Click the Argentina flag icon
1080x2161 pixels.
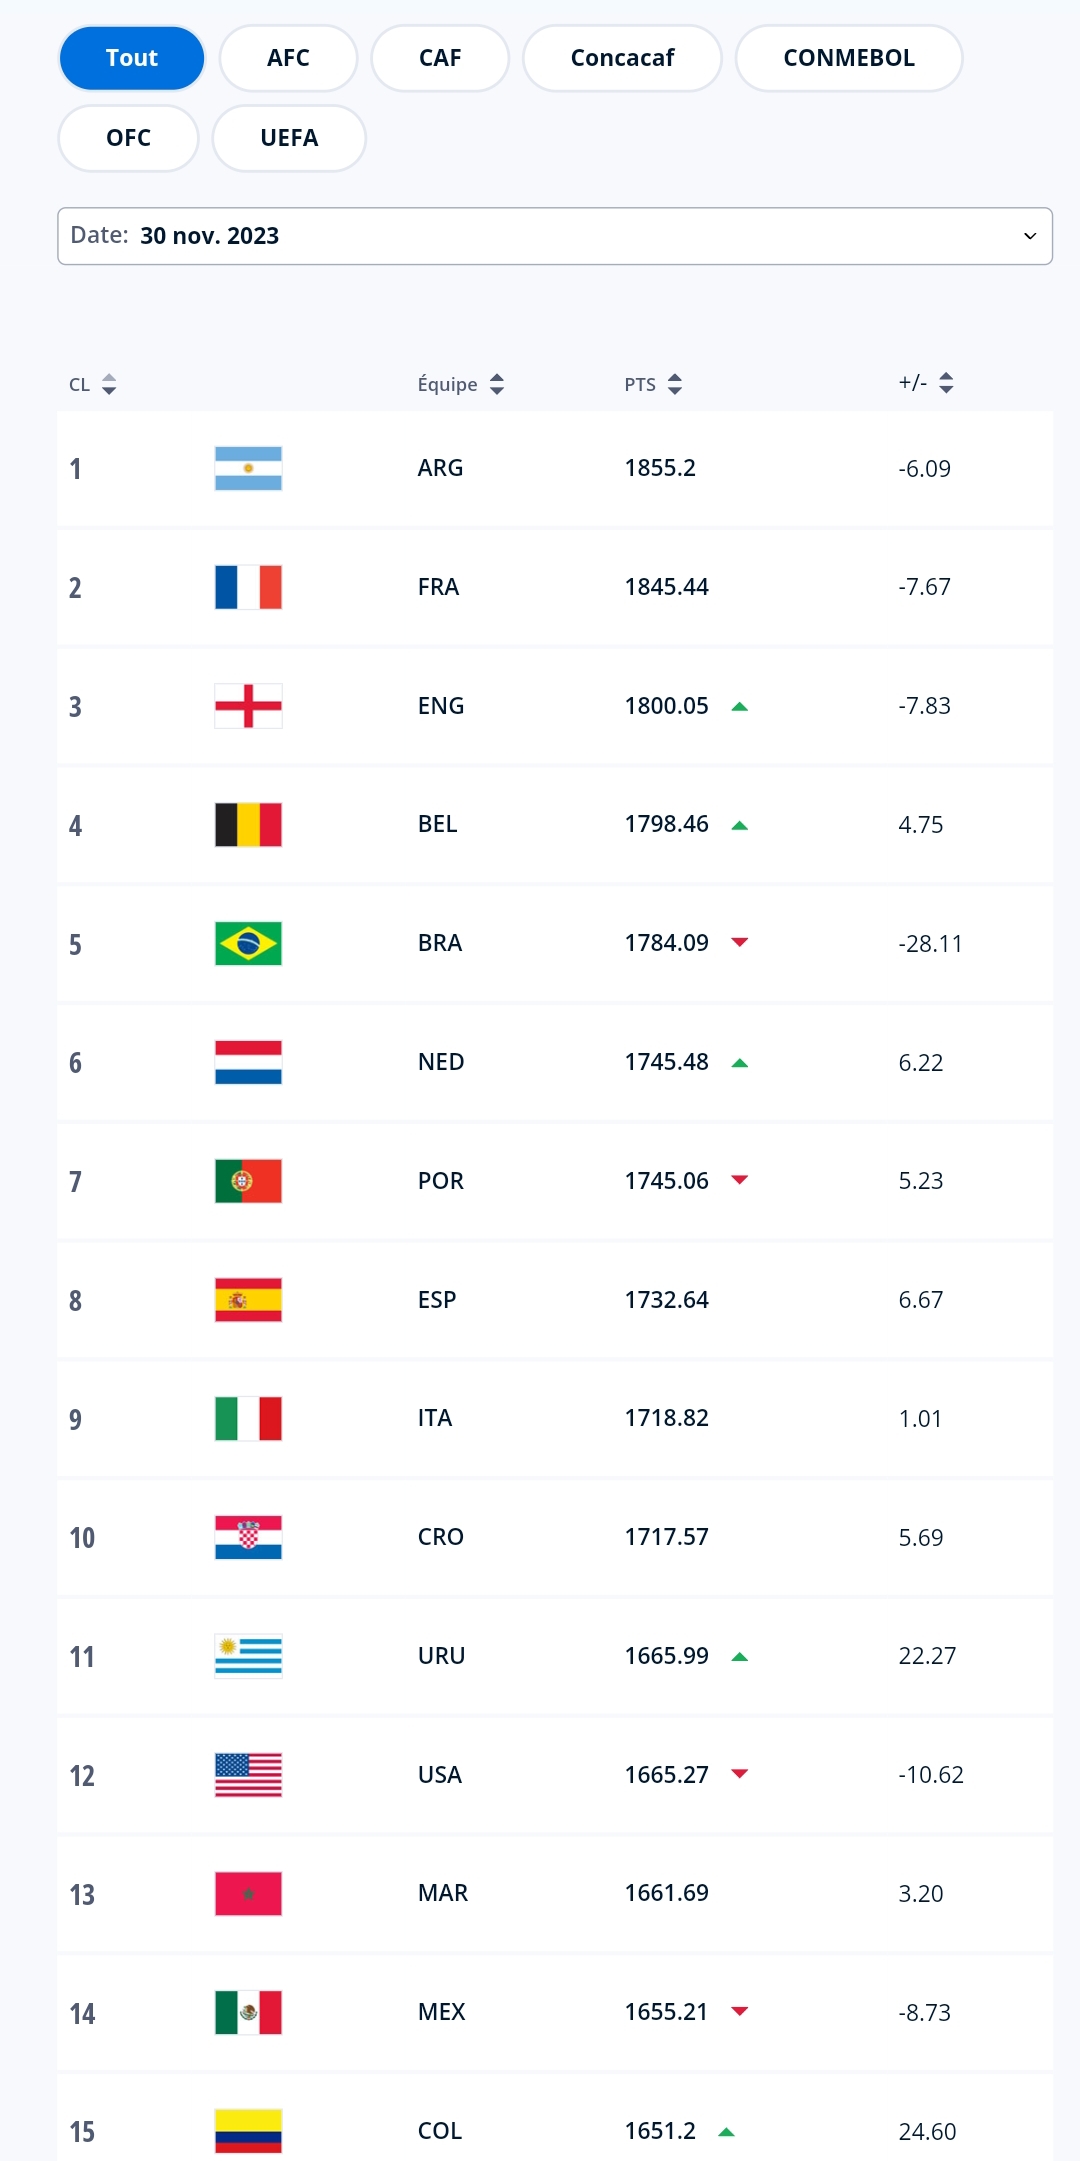pos(248,468)
